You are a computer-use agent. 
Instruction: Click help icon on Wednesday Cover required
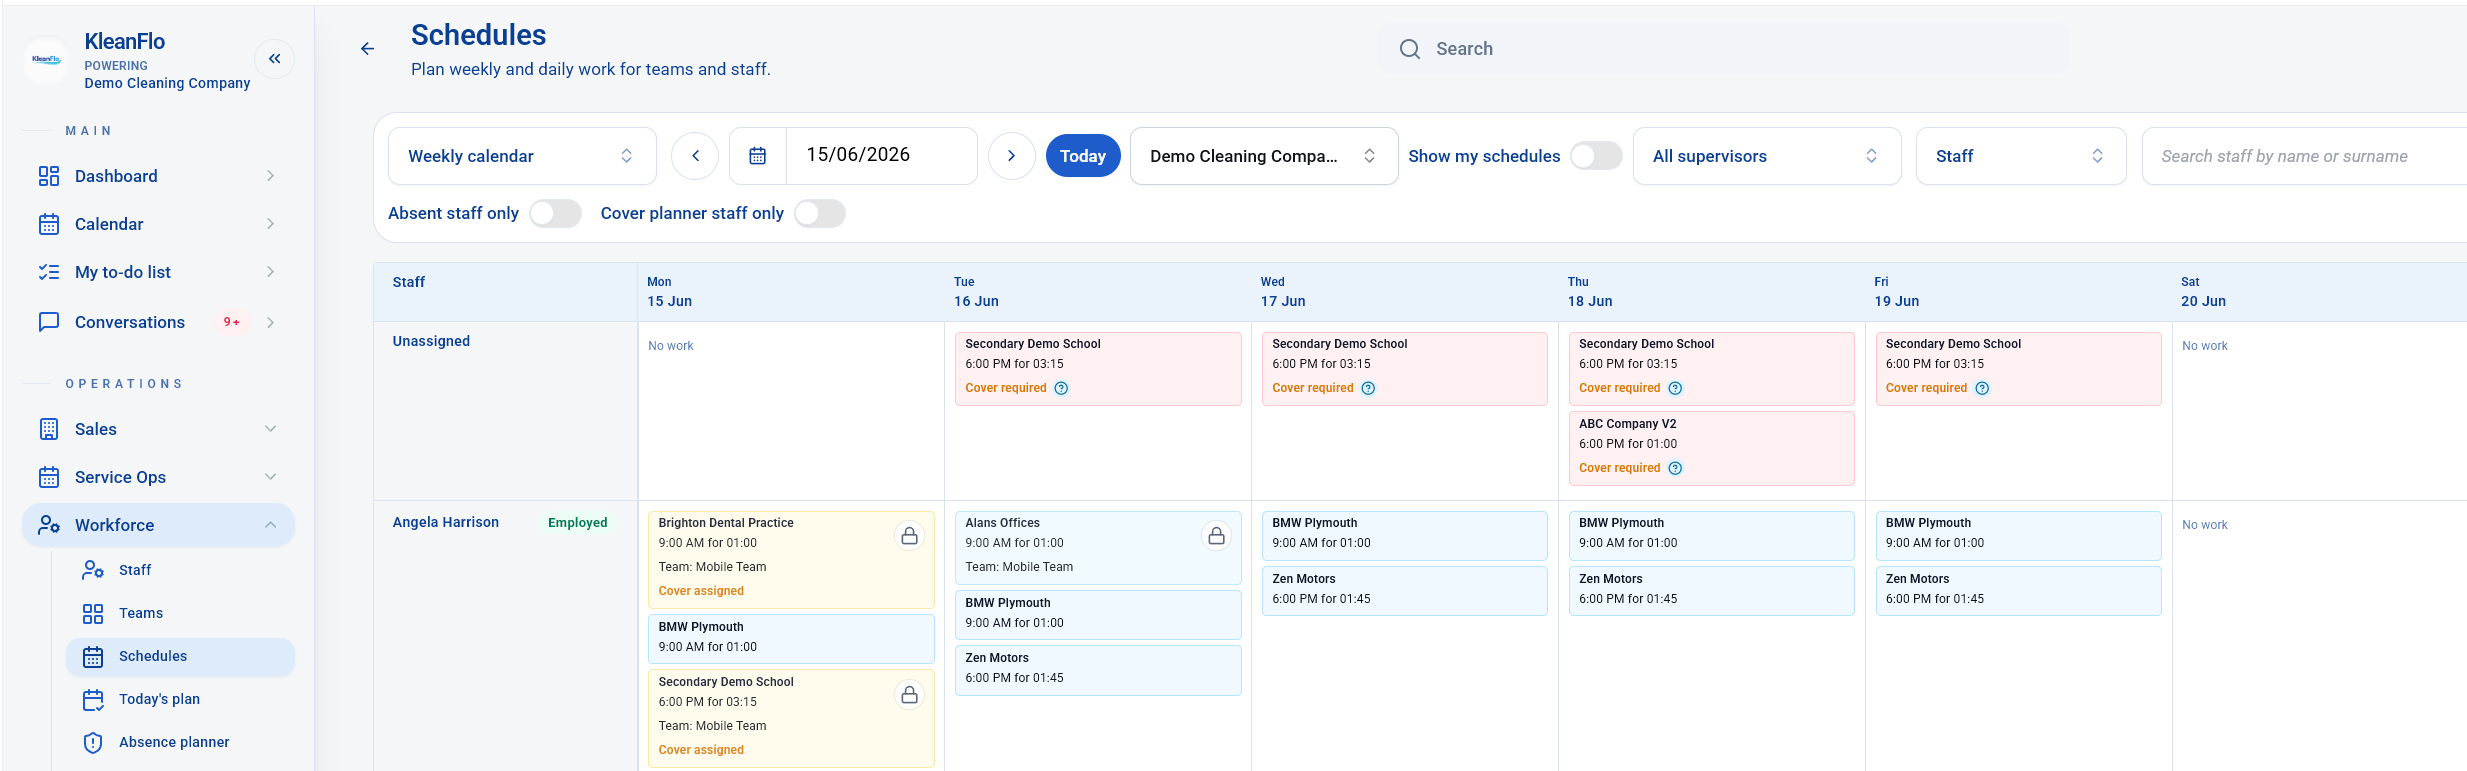(x=1368, y=388)
